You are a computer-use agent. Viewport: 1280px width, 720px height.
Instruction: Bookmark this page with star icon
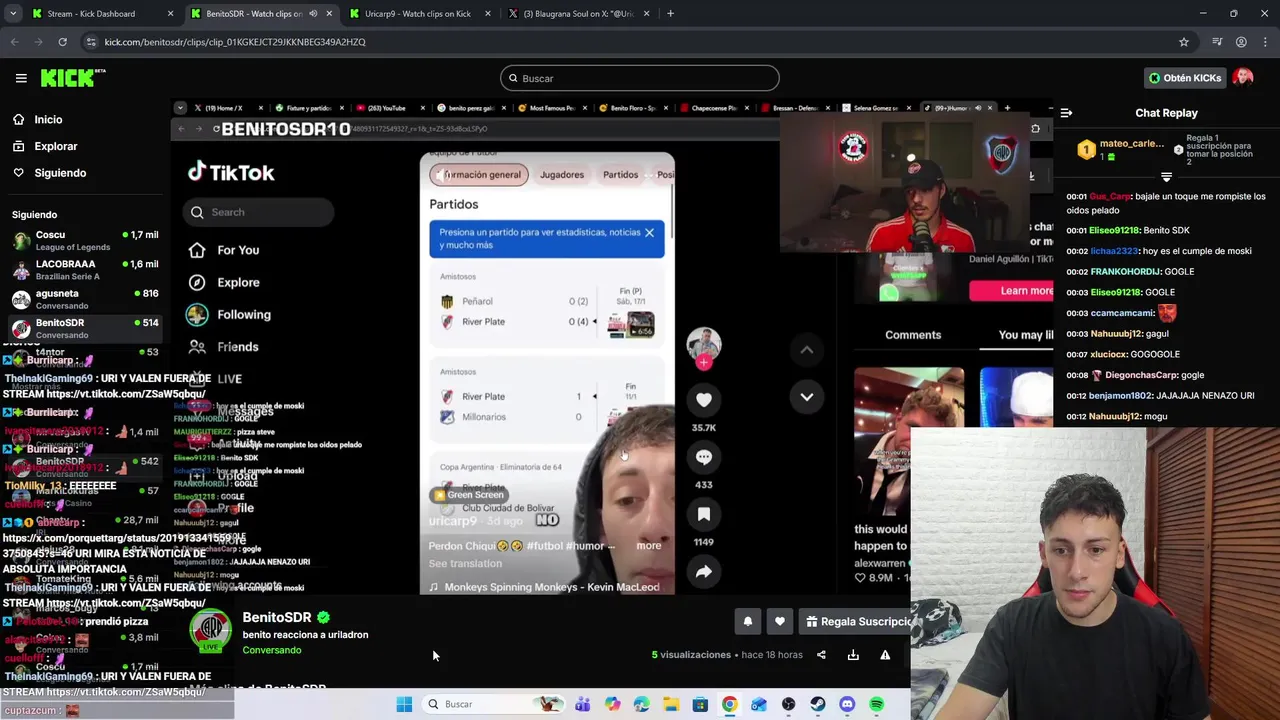[1184, 42]
